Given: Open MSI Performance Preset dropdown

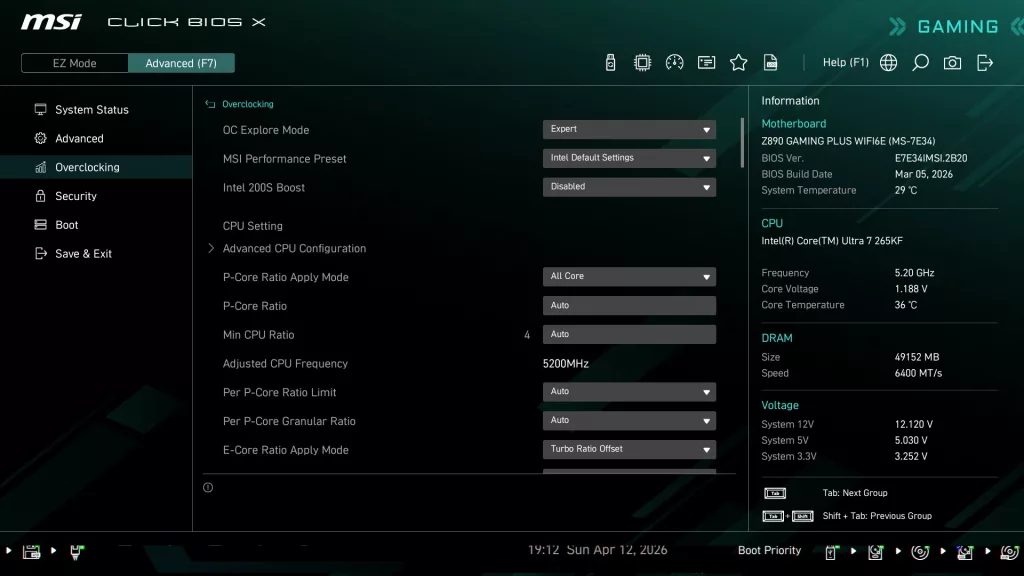Looking at the screenshot, I should tap(629, 158).
